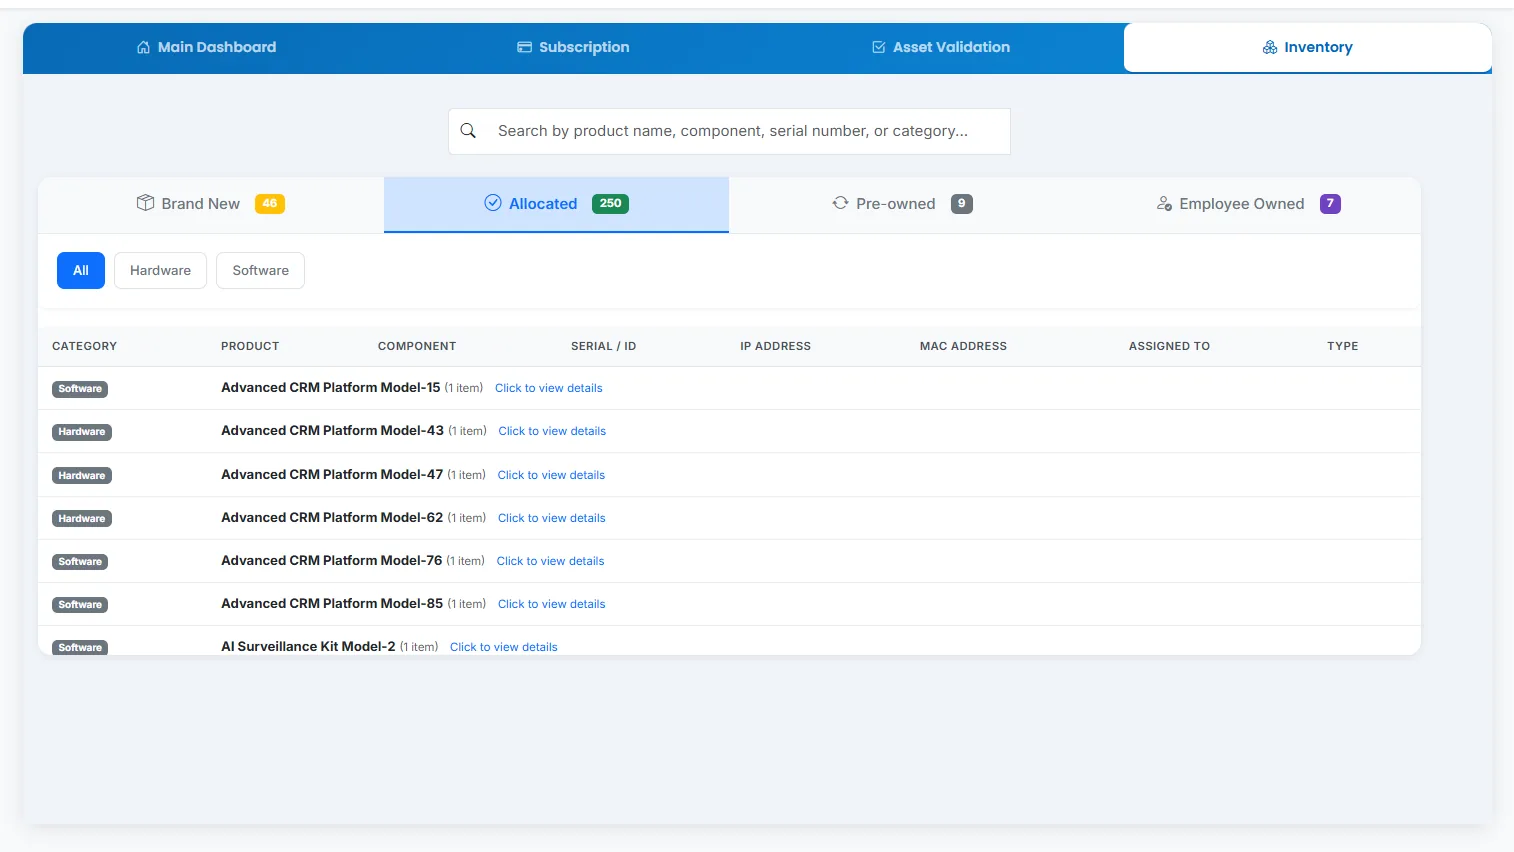Open the Main Dashboard tab

[206, 47]
